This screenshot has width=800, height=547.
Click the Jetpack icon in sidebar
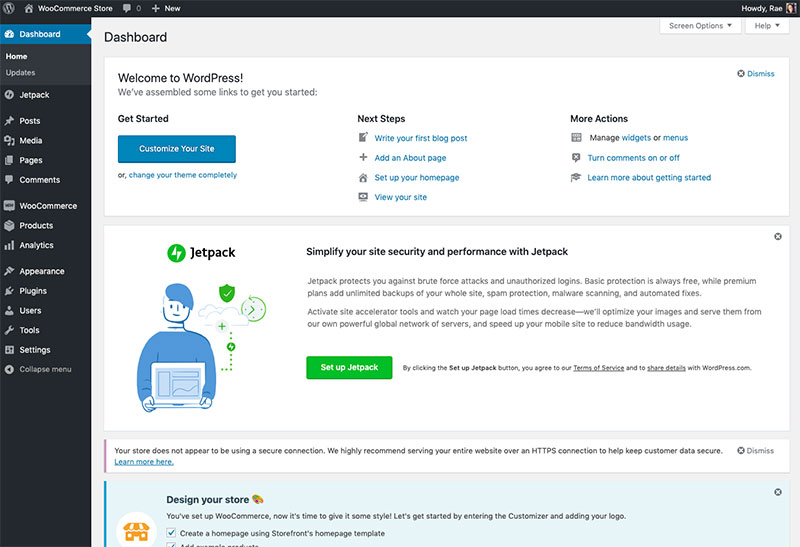click(9, 95)
